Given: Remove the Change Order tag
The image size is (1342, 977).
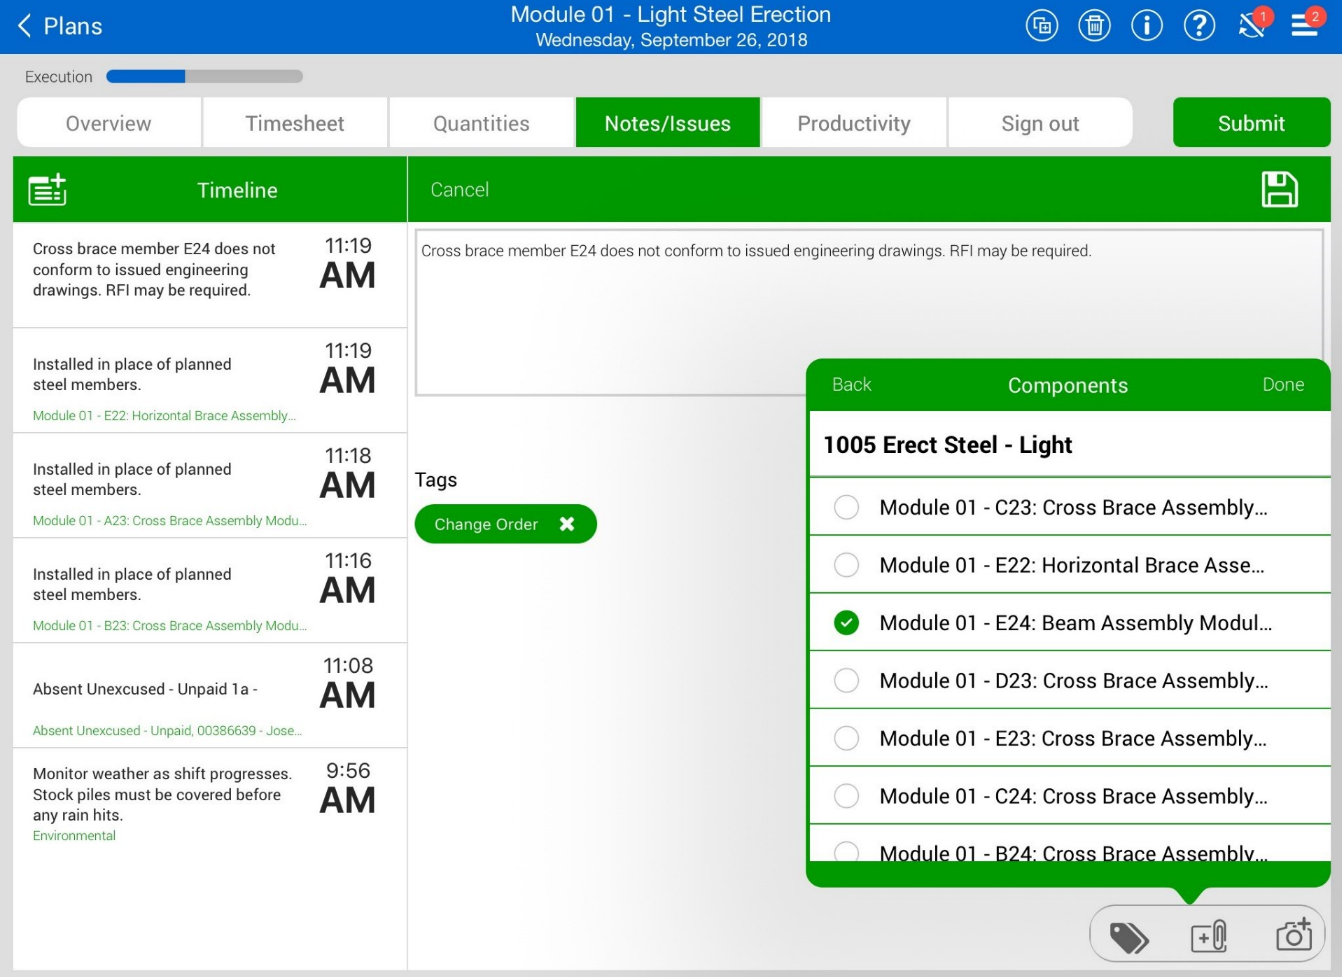Looking at the screenshot, I should 567,524.
